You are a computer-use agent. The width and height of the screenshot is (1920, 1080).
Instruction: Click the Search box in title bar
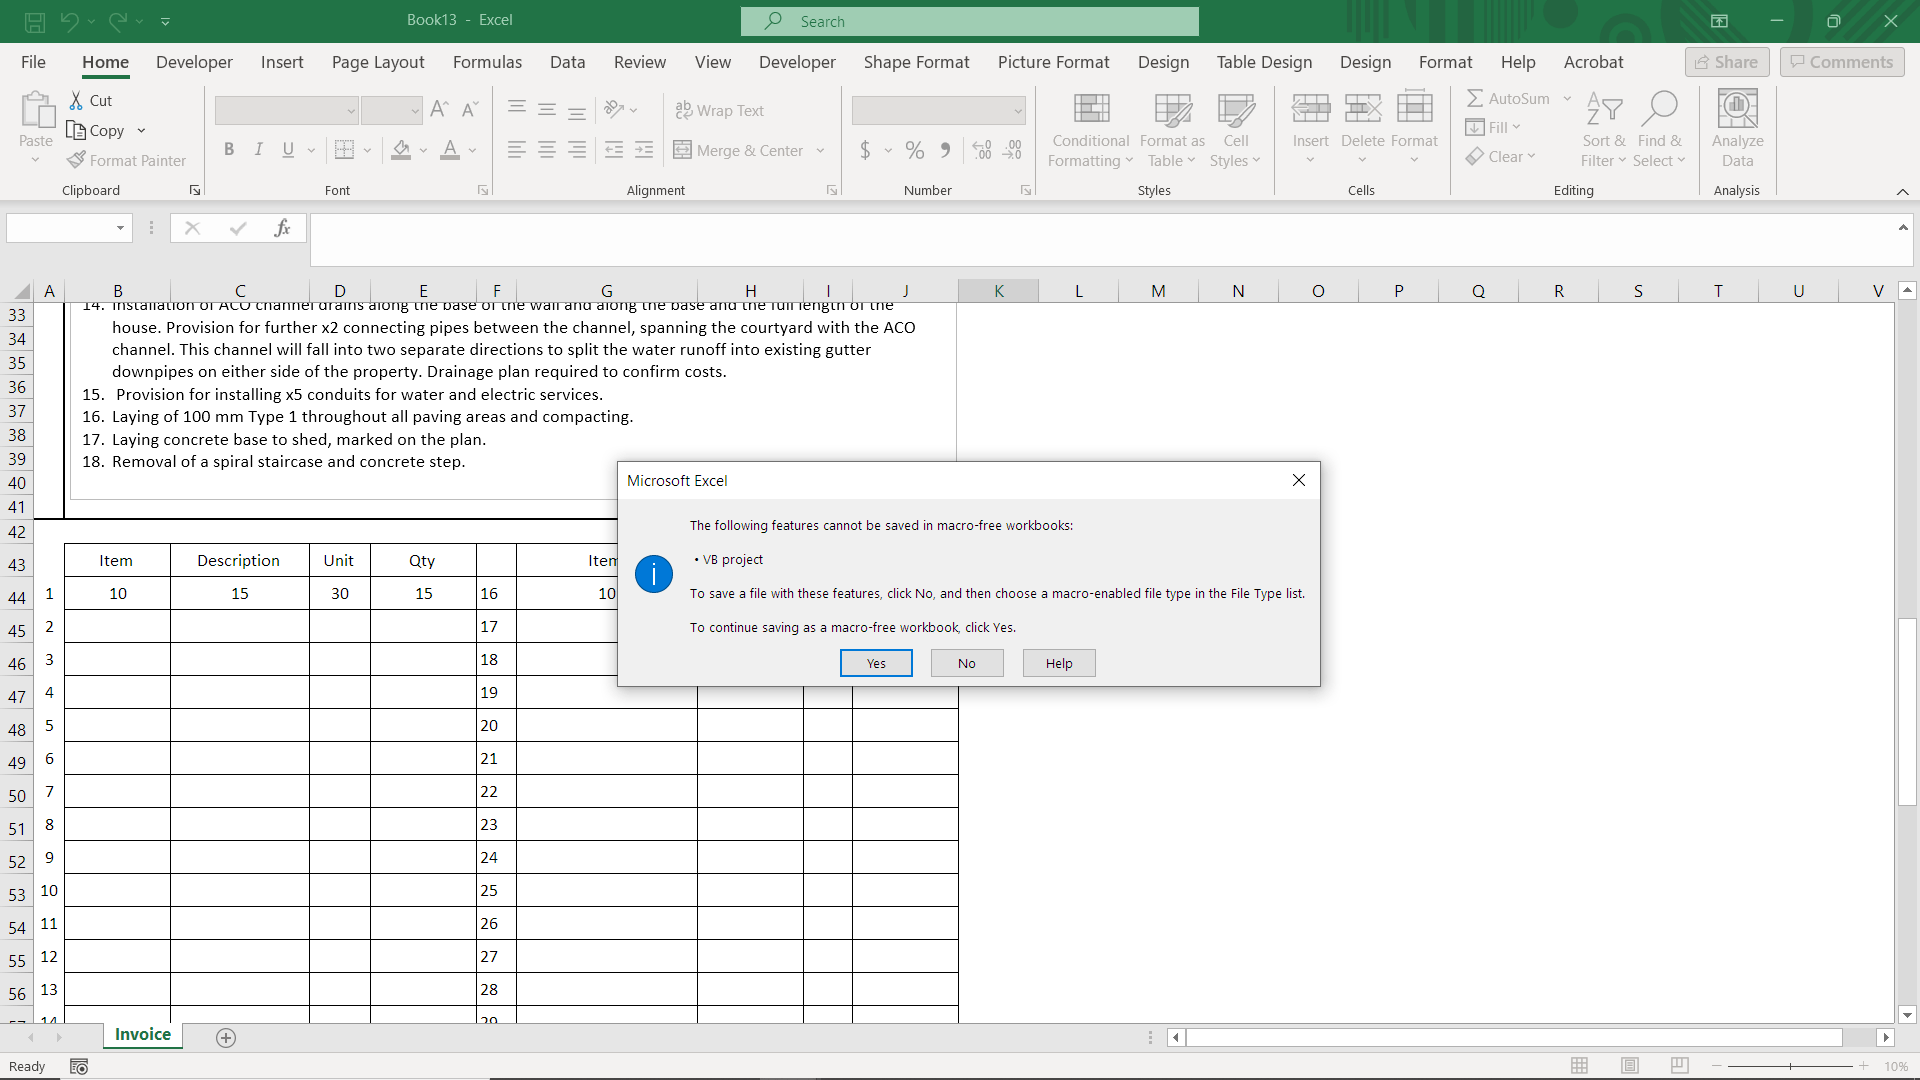[x=970, y=21]
